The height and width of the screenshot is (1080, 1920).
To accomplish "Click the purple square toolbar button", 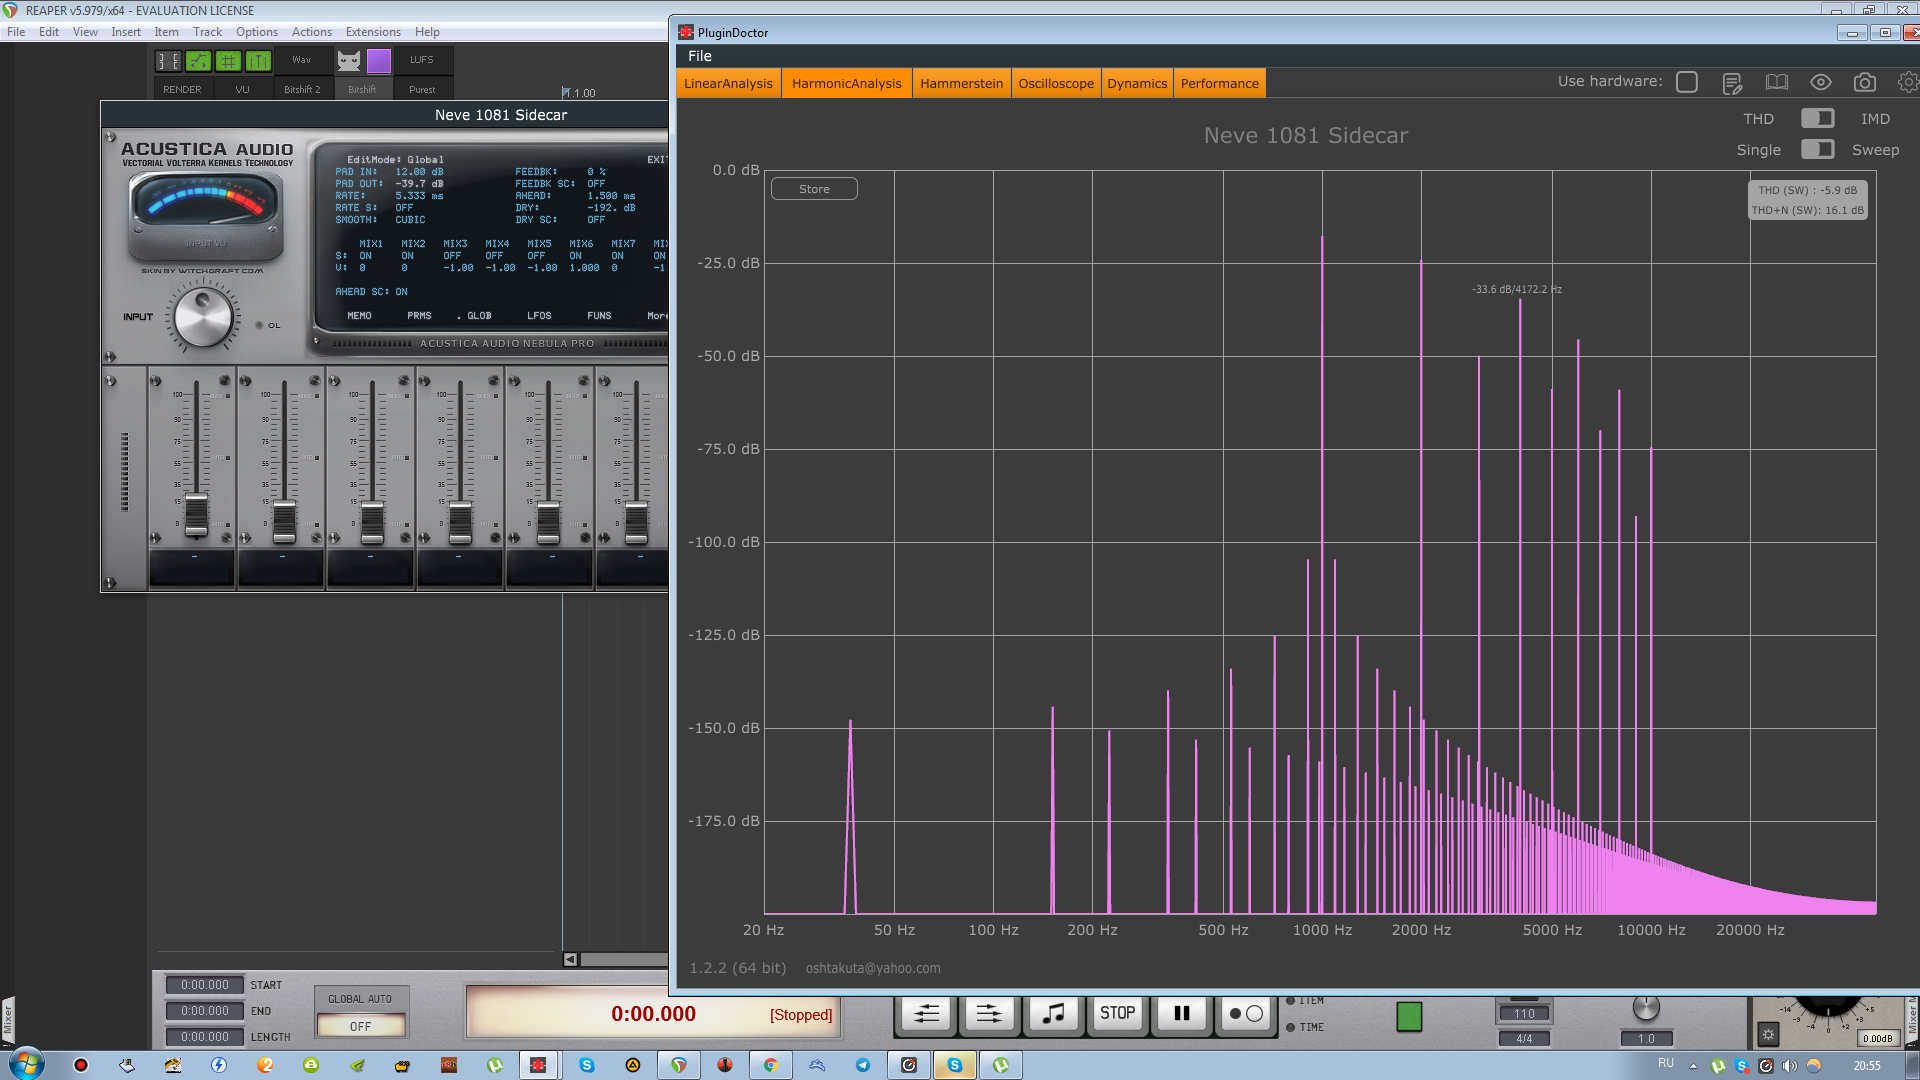I will click(379, 61).
